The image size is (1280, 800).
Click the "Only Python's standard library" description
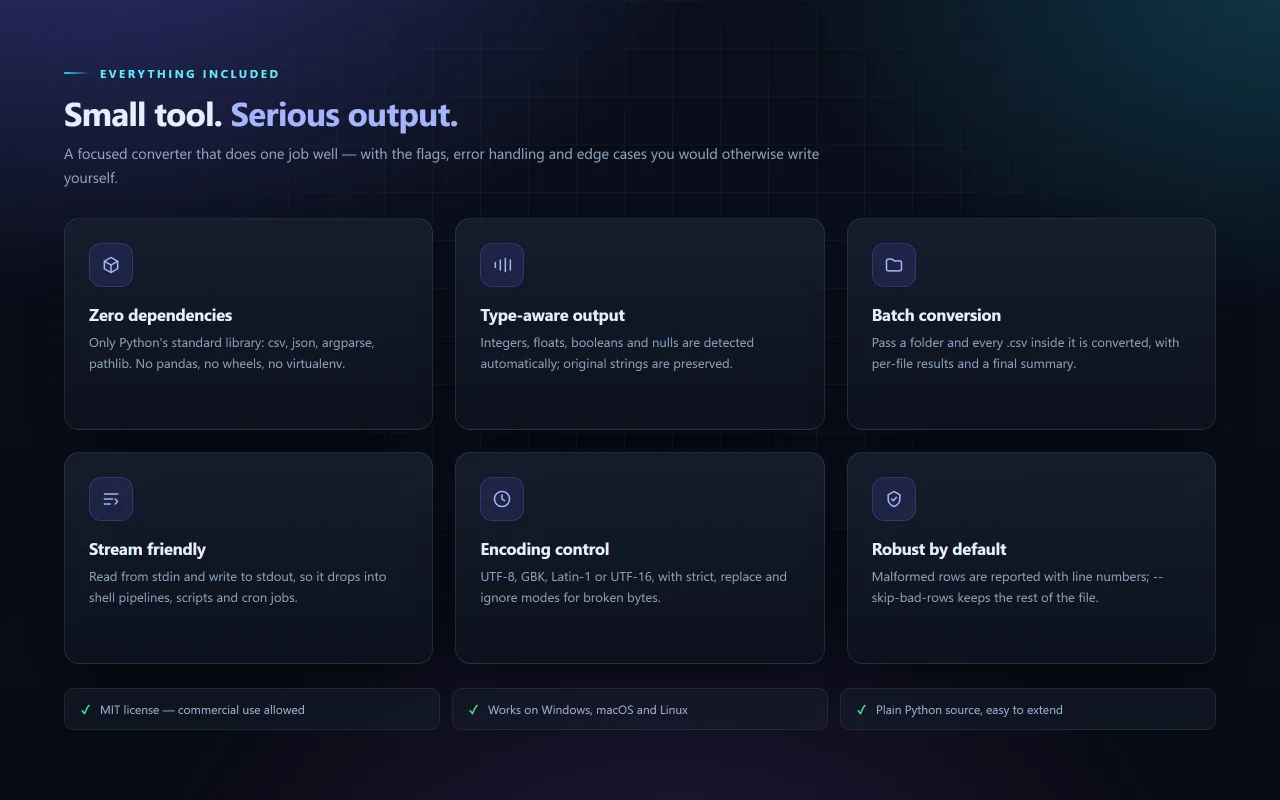(232, 353)
